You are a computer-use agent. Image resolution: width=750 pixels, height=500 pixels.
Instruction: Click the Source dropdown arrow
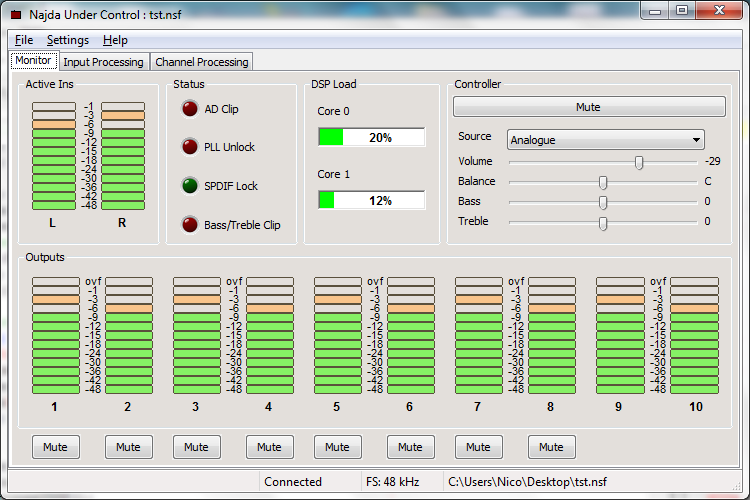696,140
